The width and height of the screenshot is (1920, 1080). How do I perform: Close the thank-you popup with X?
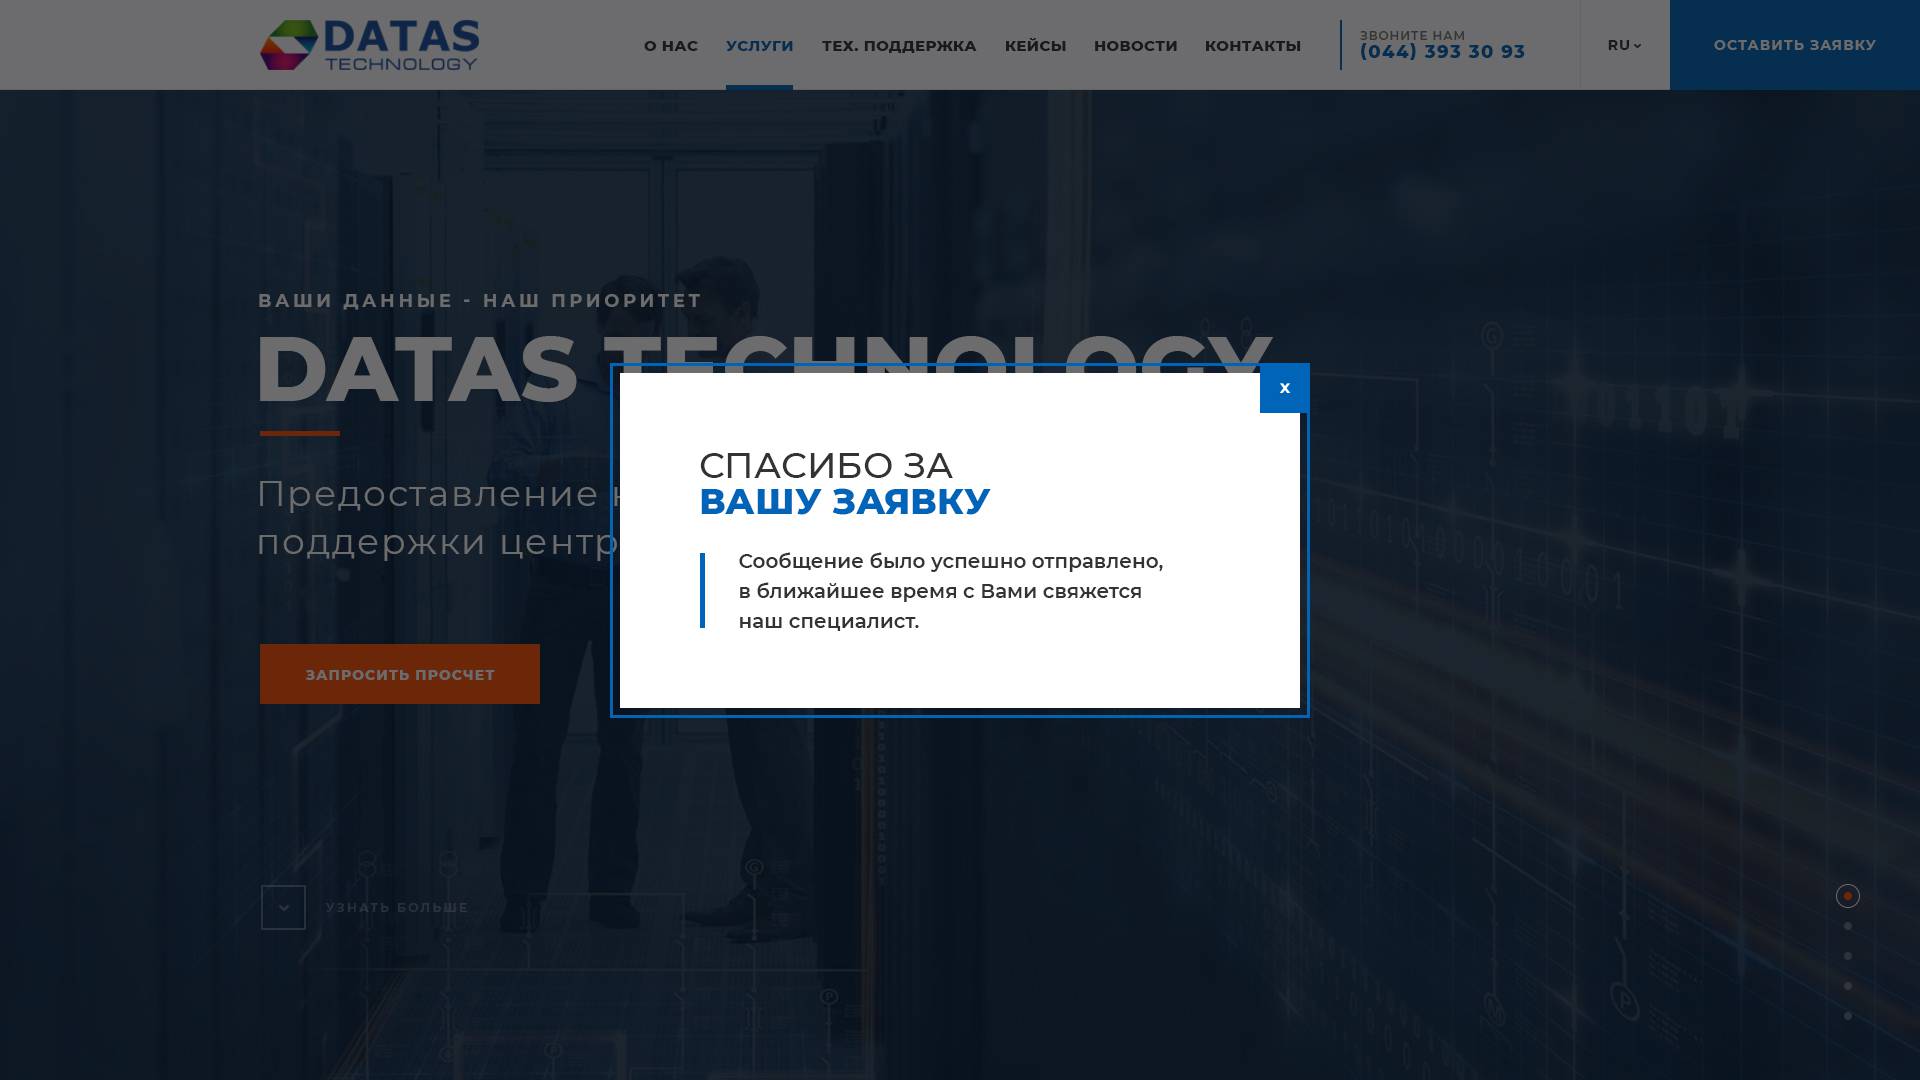1284,388
